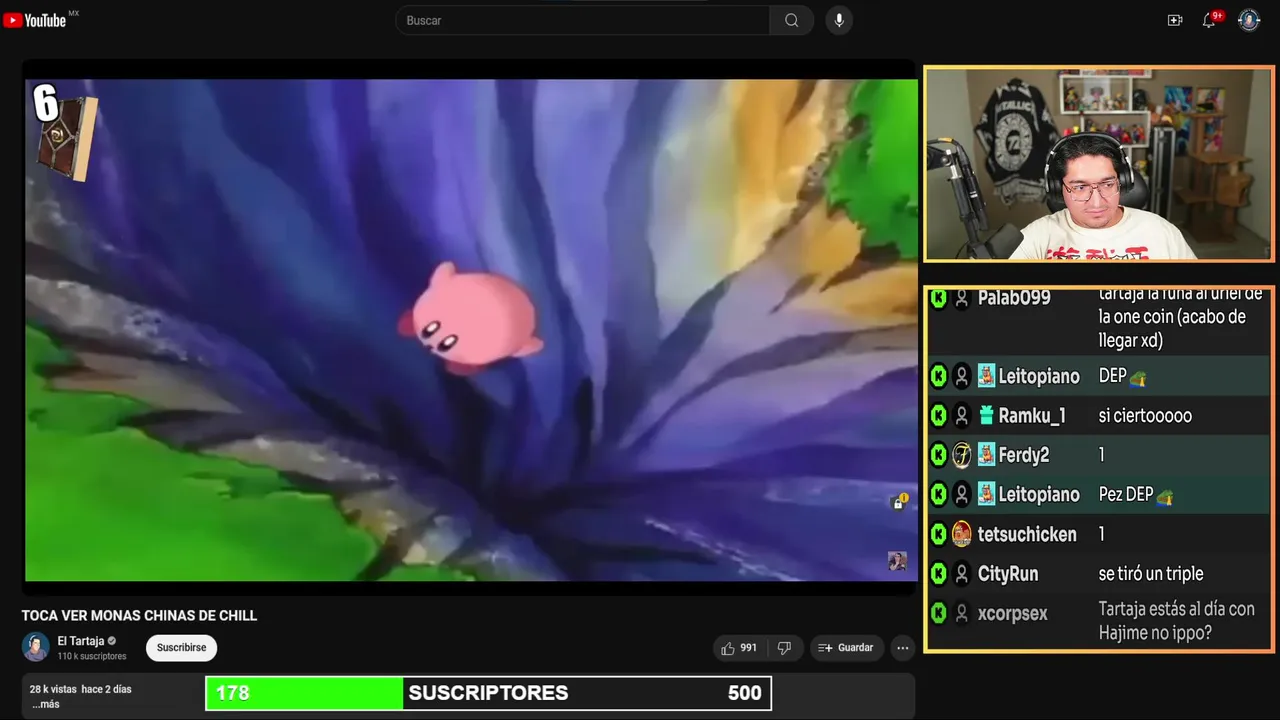Viewport: 1280px width, 720px height.
Task: Click the tetsuchicken username
Action: (1027, 534)
